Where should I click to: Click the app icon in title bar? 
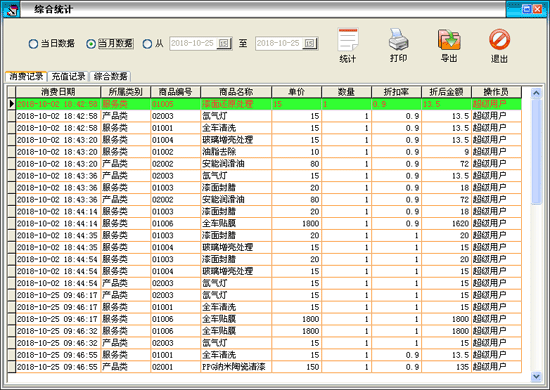(x=11, y=9)
